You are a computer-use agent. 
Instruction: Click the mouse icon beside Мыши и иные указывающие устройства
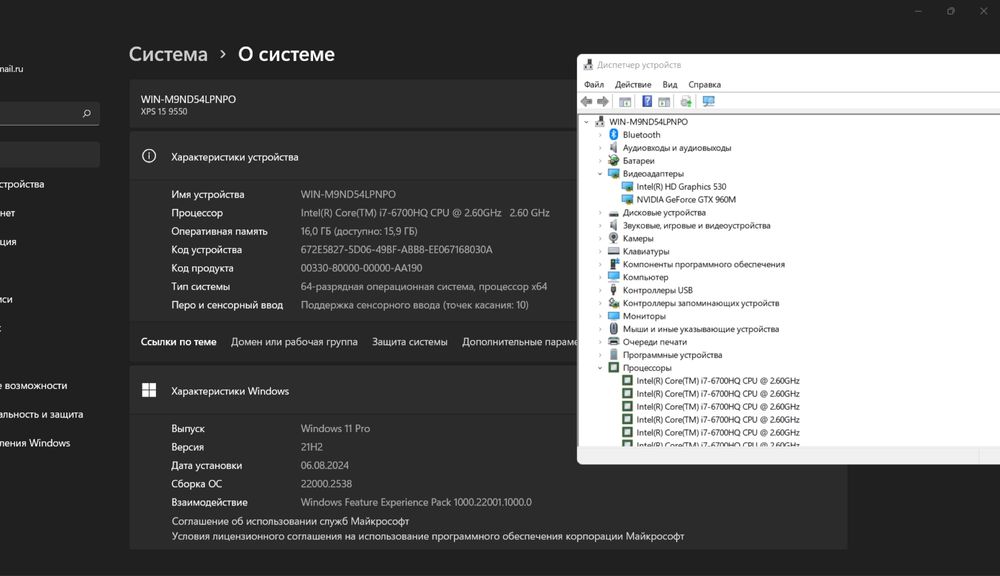pyautogui.click(x=614, y=329)
